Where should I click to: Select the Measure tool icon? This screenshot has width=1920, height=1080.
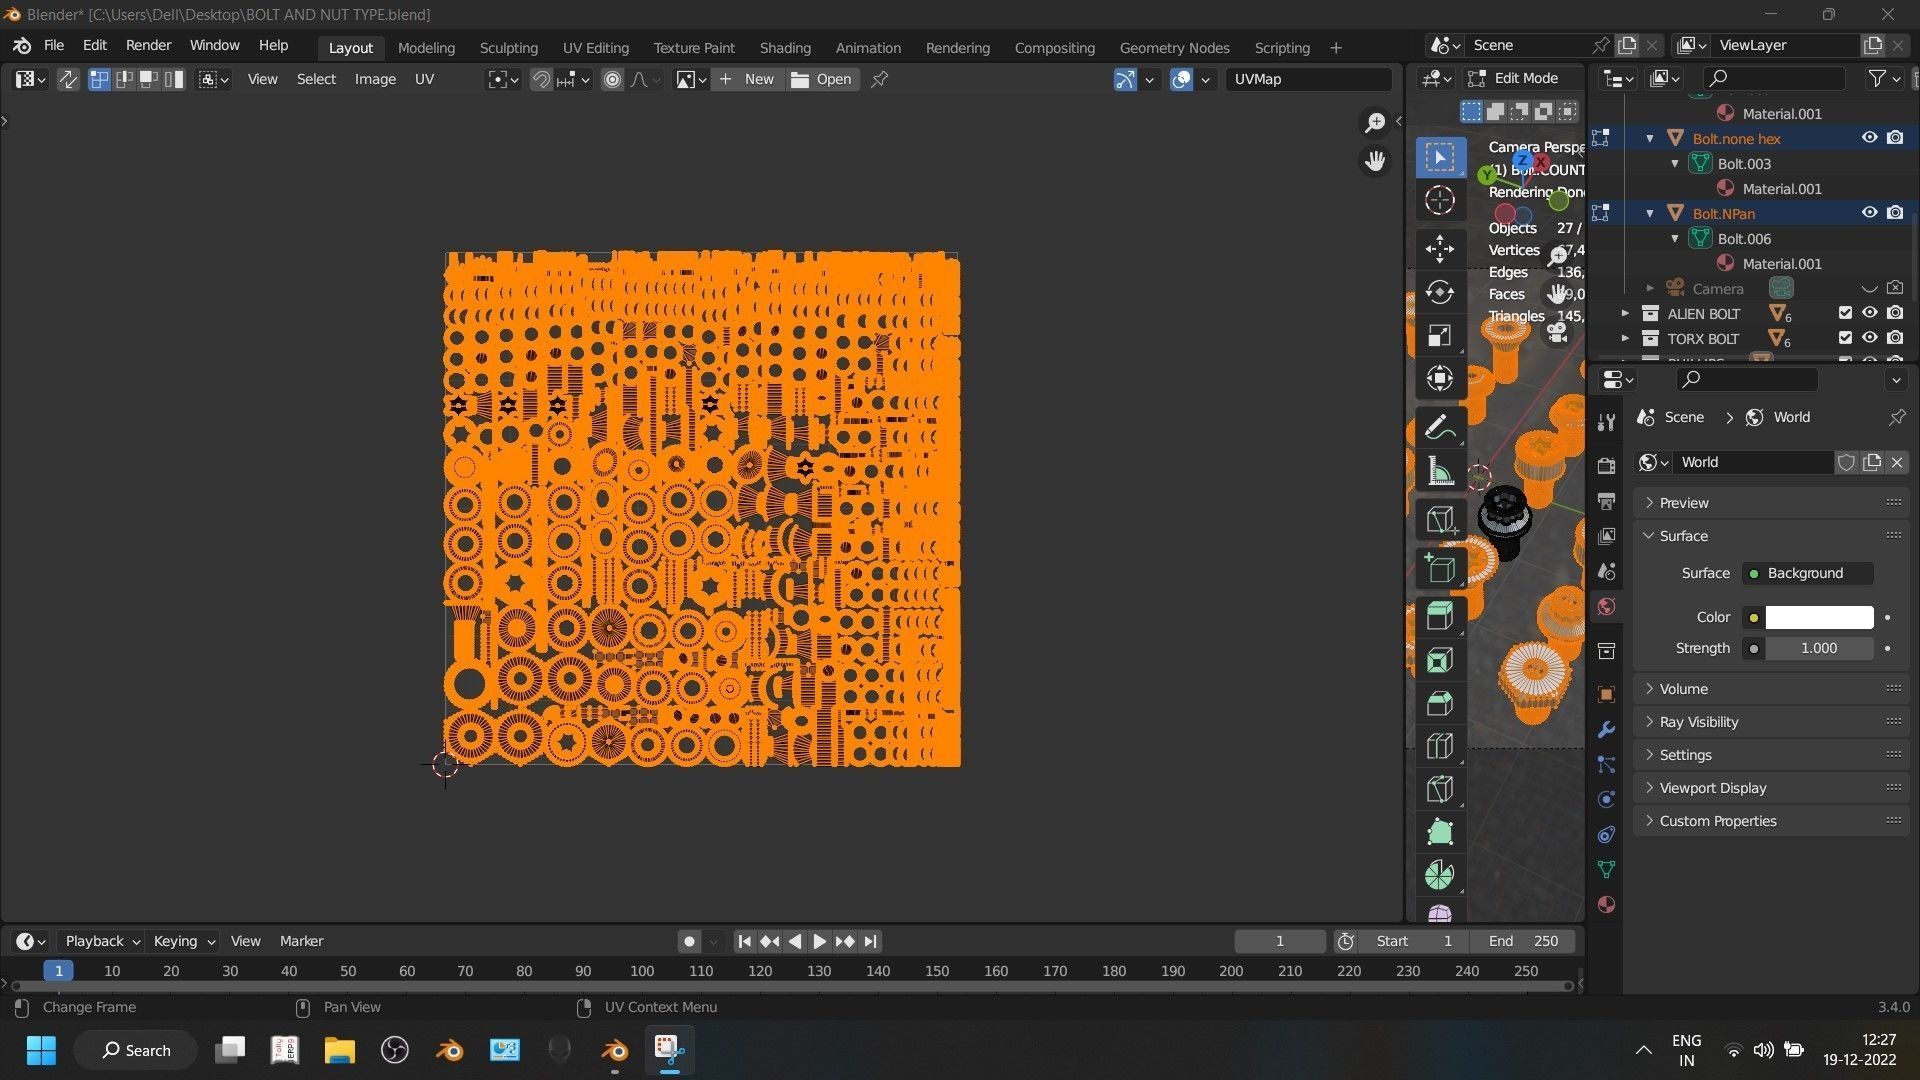[x=1440, y=472]
